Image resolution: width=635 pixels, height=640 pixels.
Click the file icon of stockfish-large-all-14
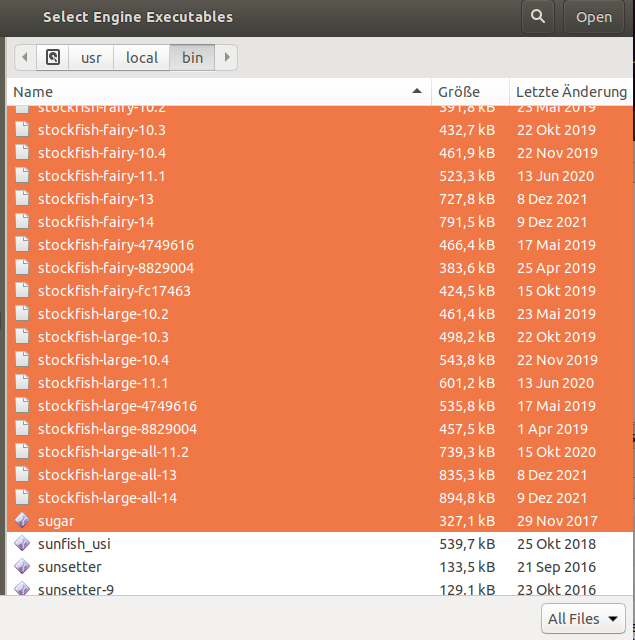[x=22, y=497]
